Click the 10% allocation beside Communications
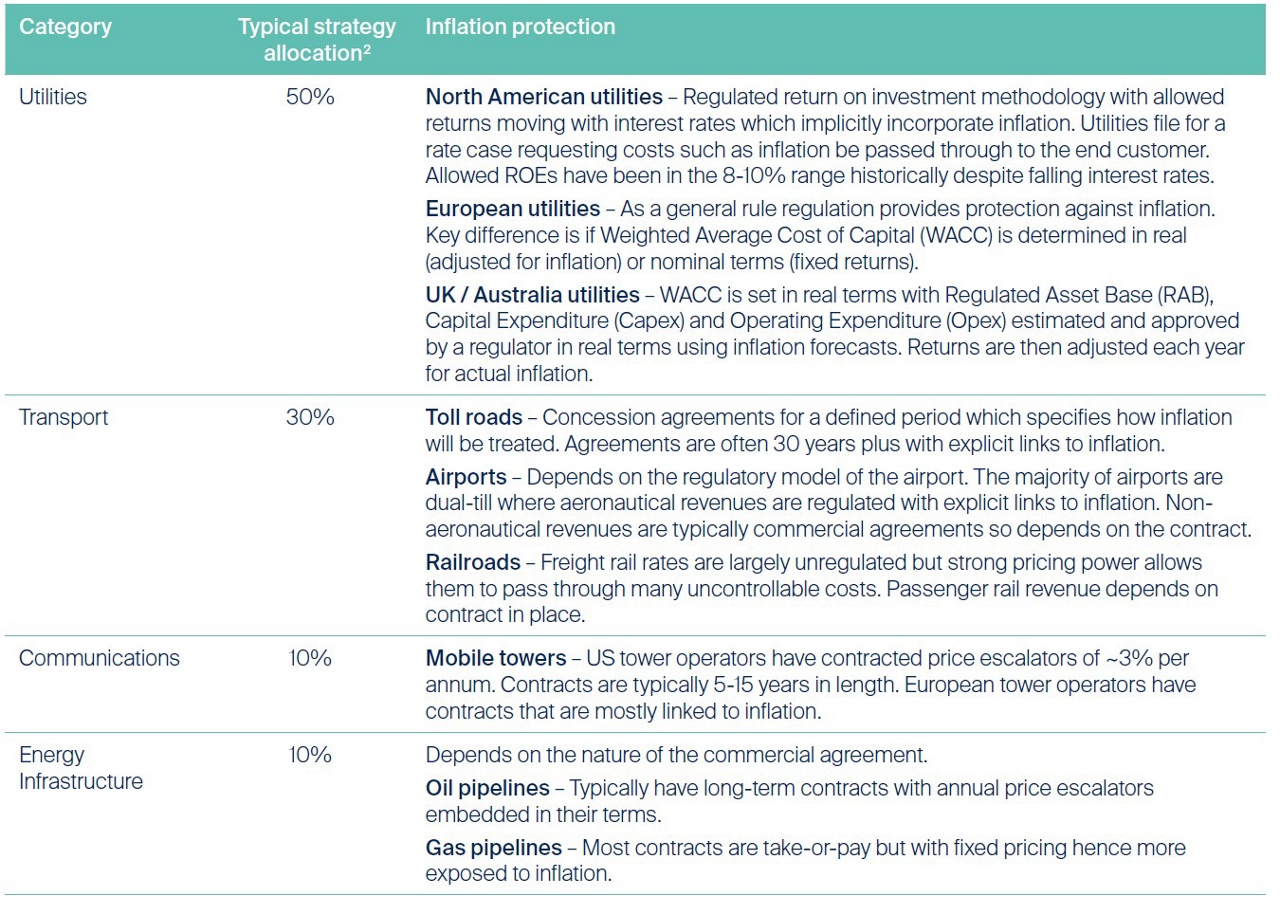Screen dimensions: 1280x898 (x=310, y=658)
